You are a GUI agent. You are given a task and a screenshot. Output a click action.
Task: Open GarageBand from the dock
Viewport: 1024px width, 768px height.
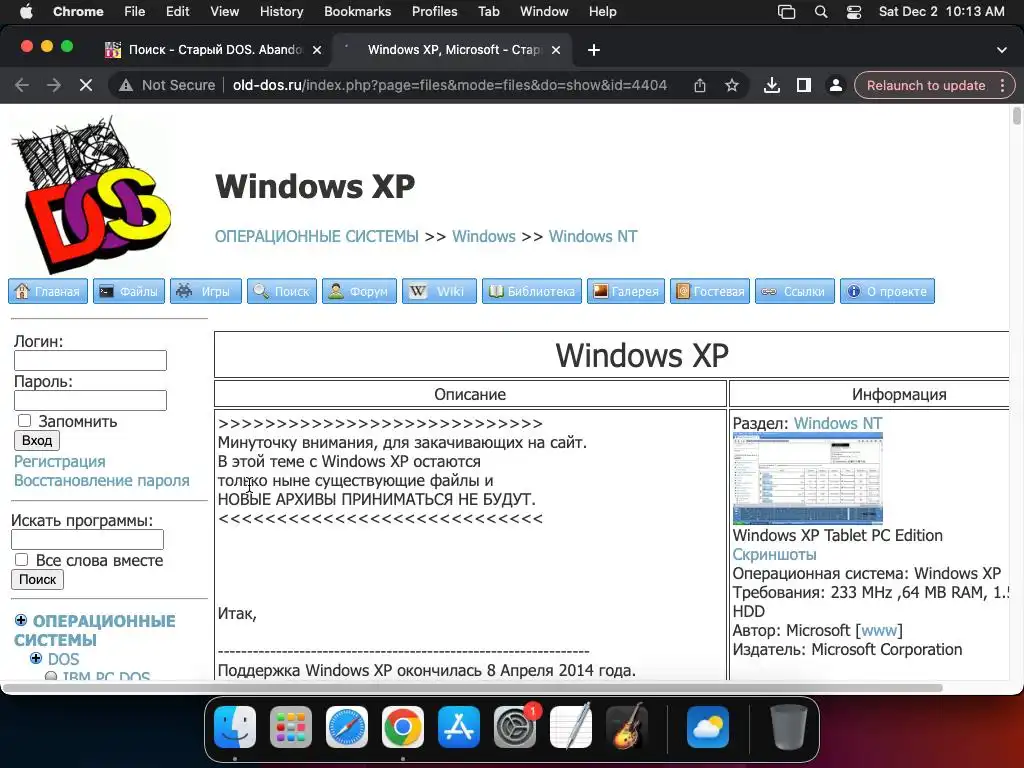point(627,727)
